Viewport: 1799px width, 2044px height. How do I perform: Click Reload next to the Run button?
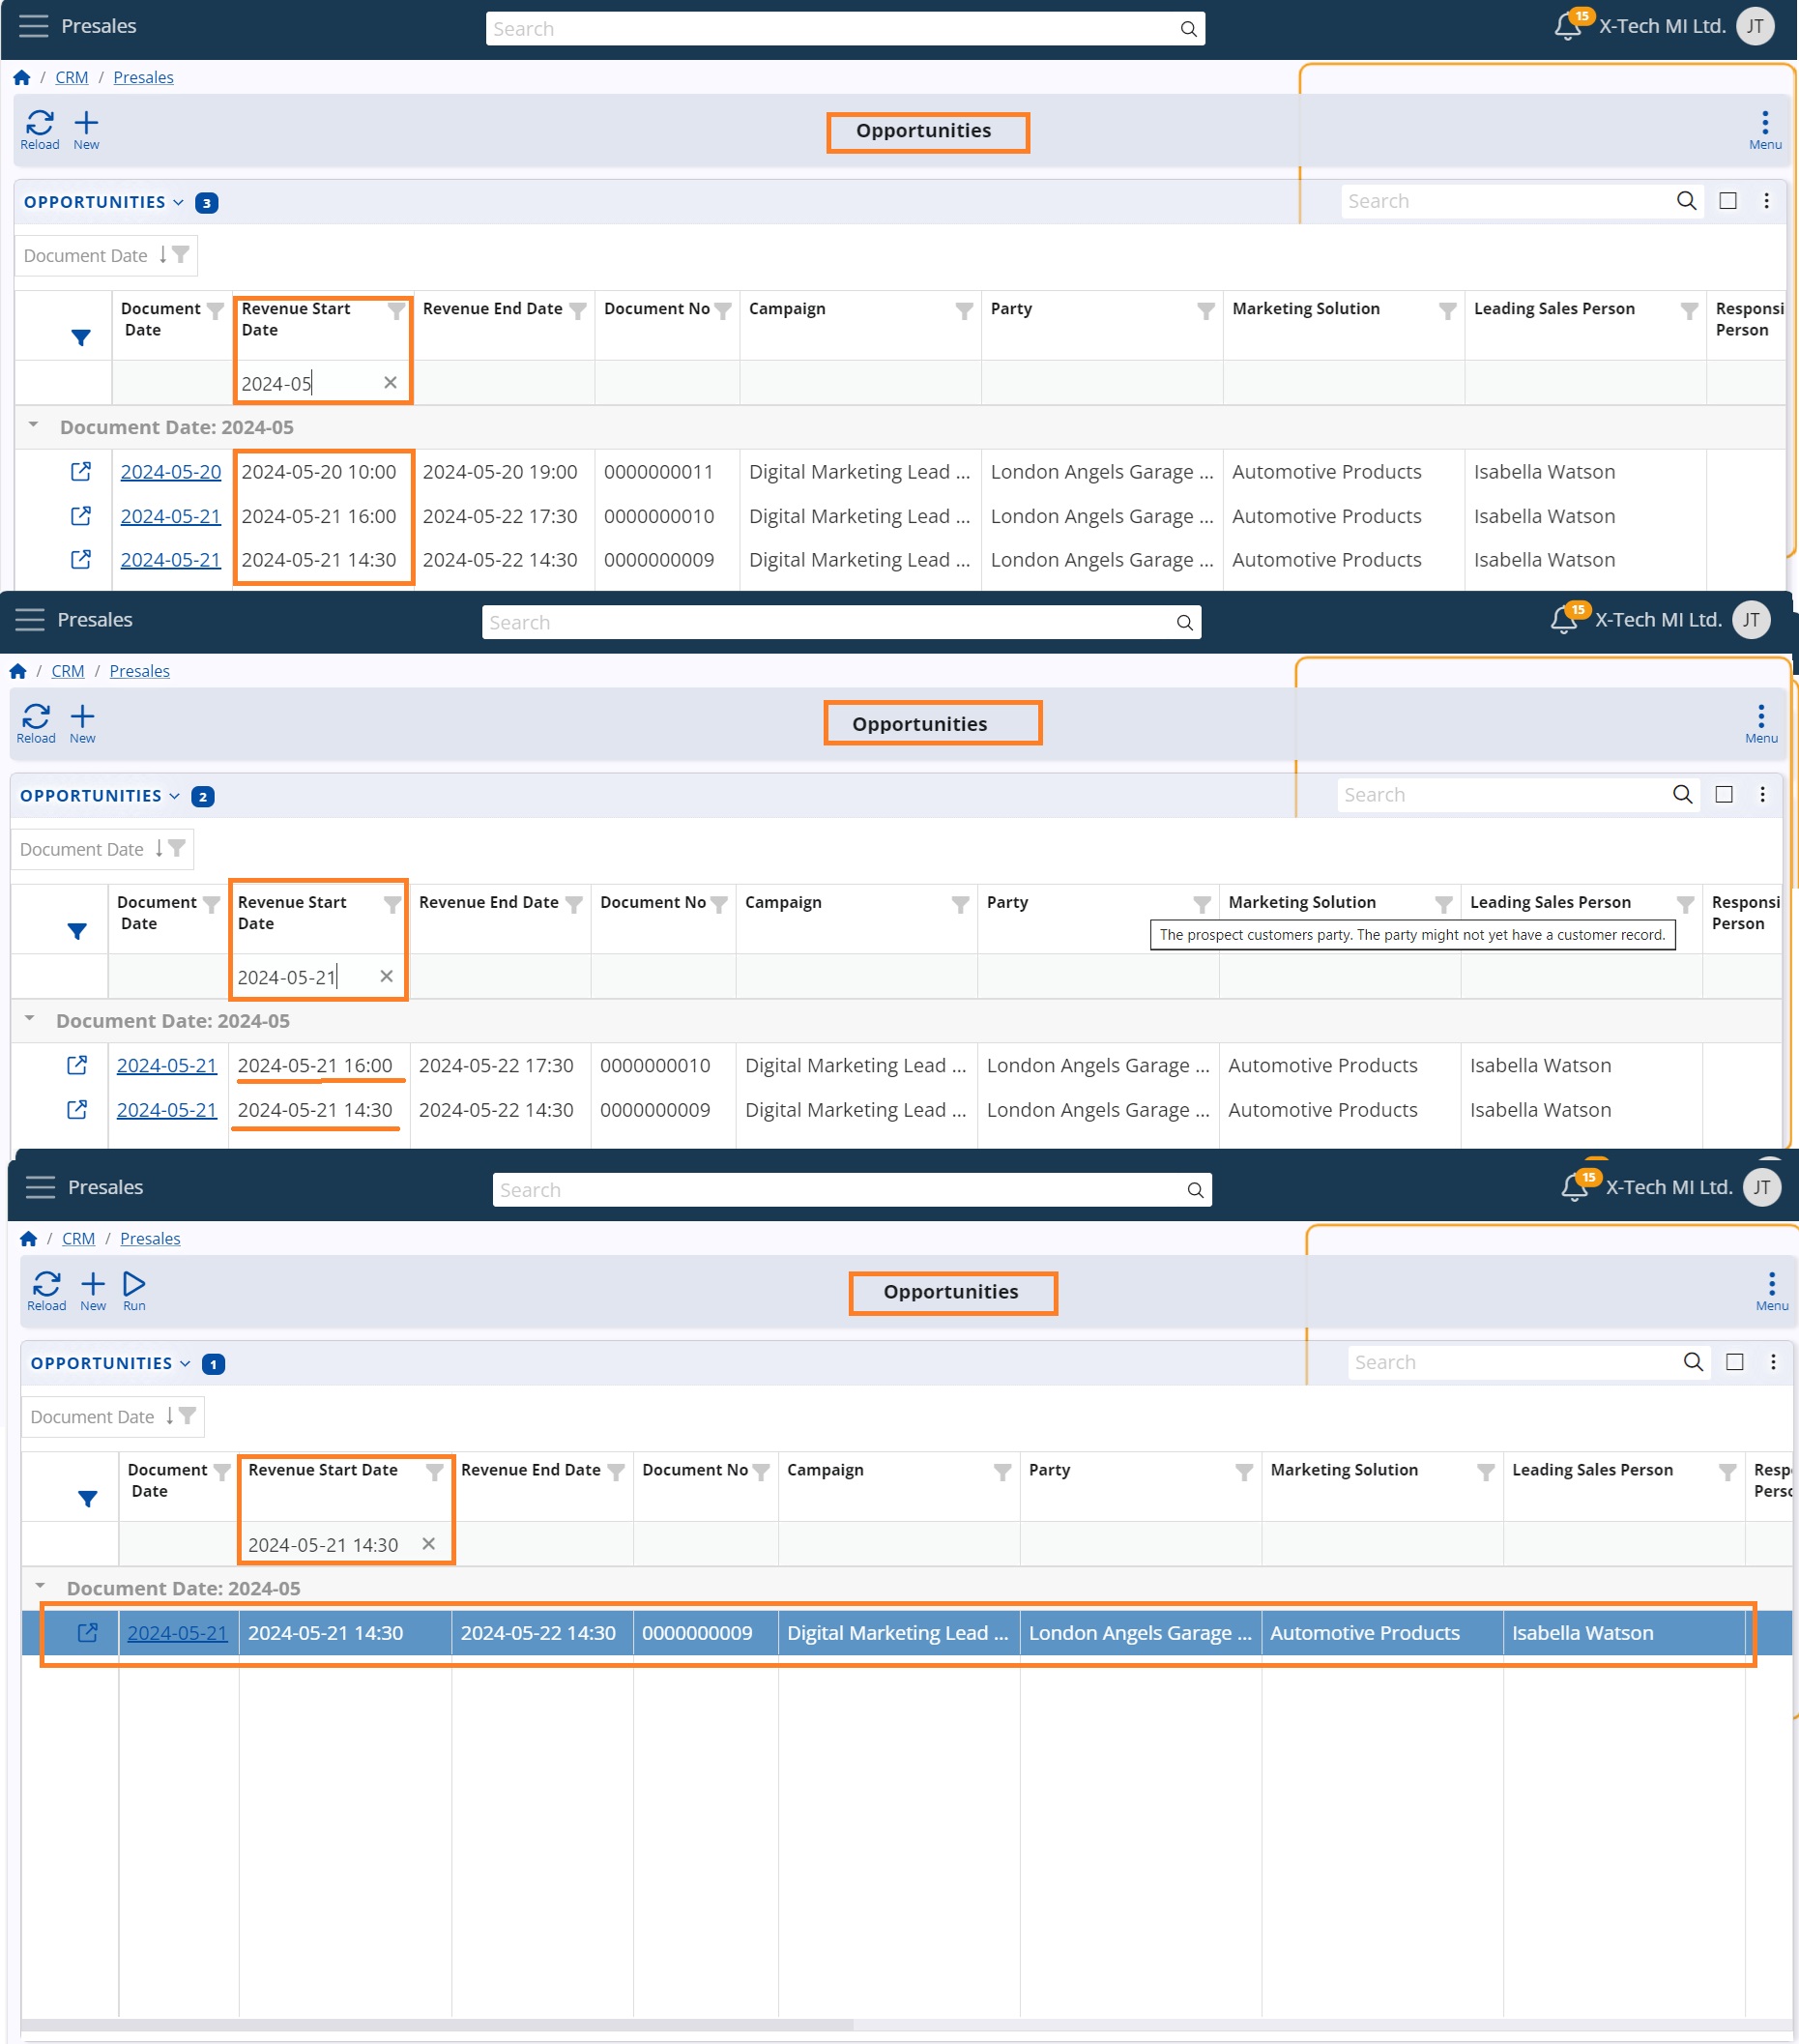point(47,1290)
